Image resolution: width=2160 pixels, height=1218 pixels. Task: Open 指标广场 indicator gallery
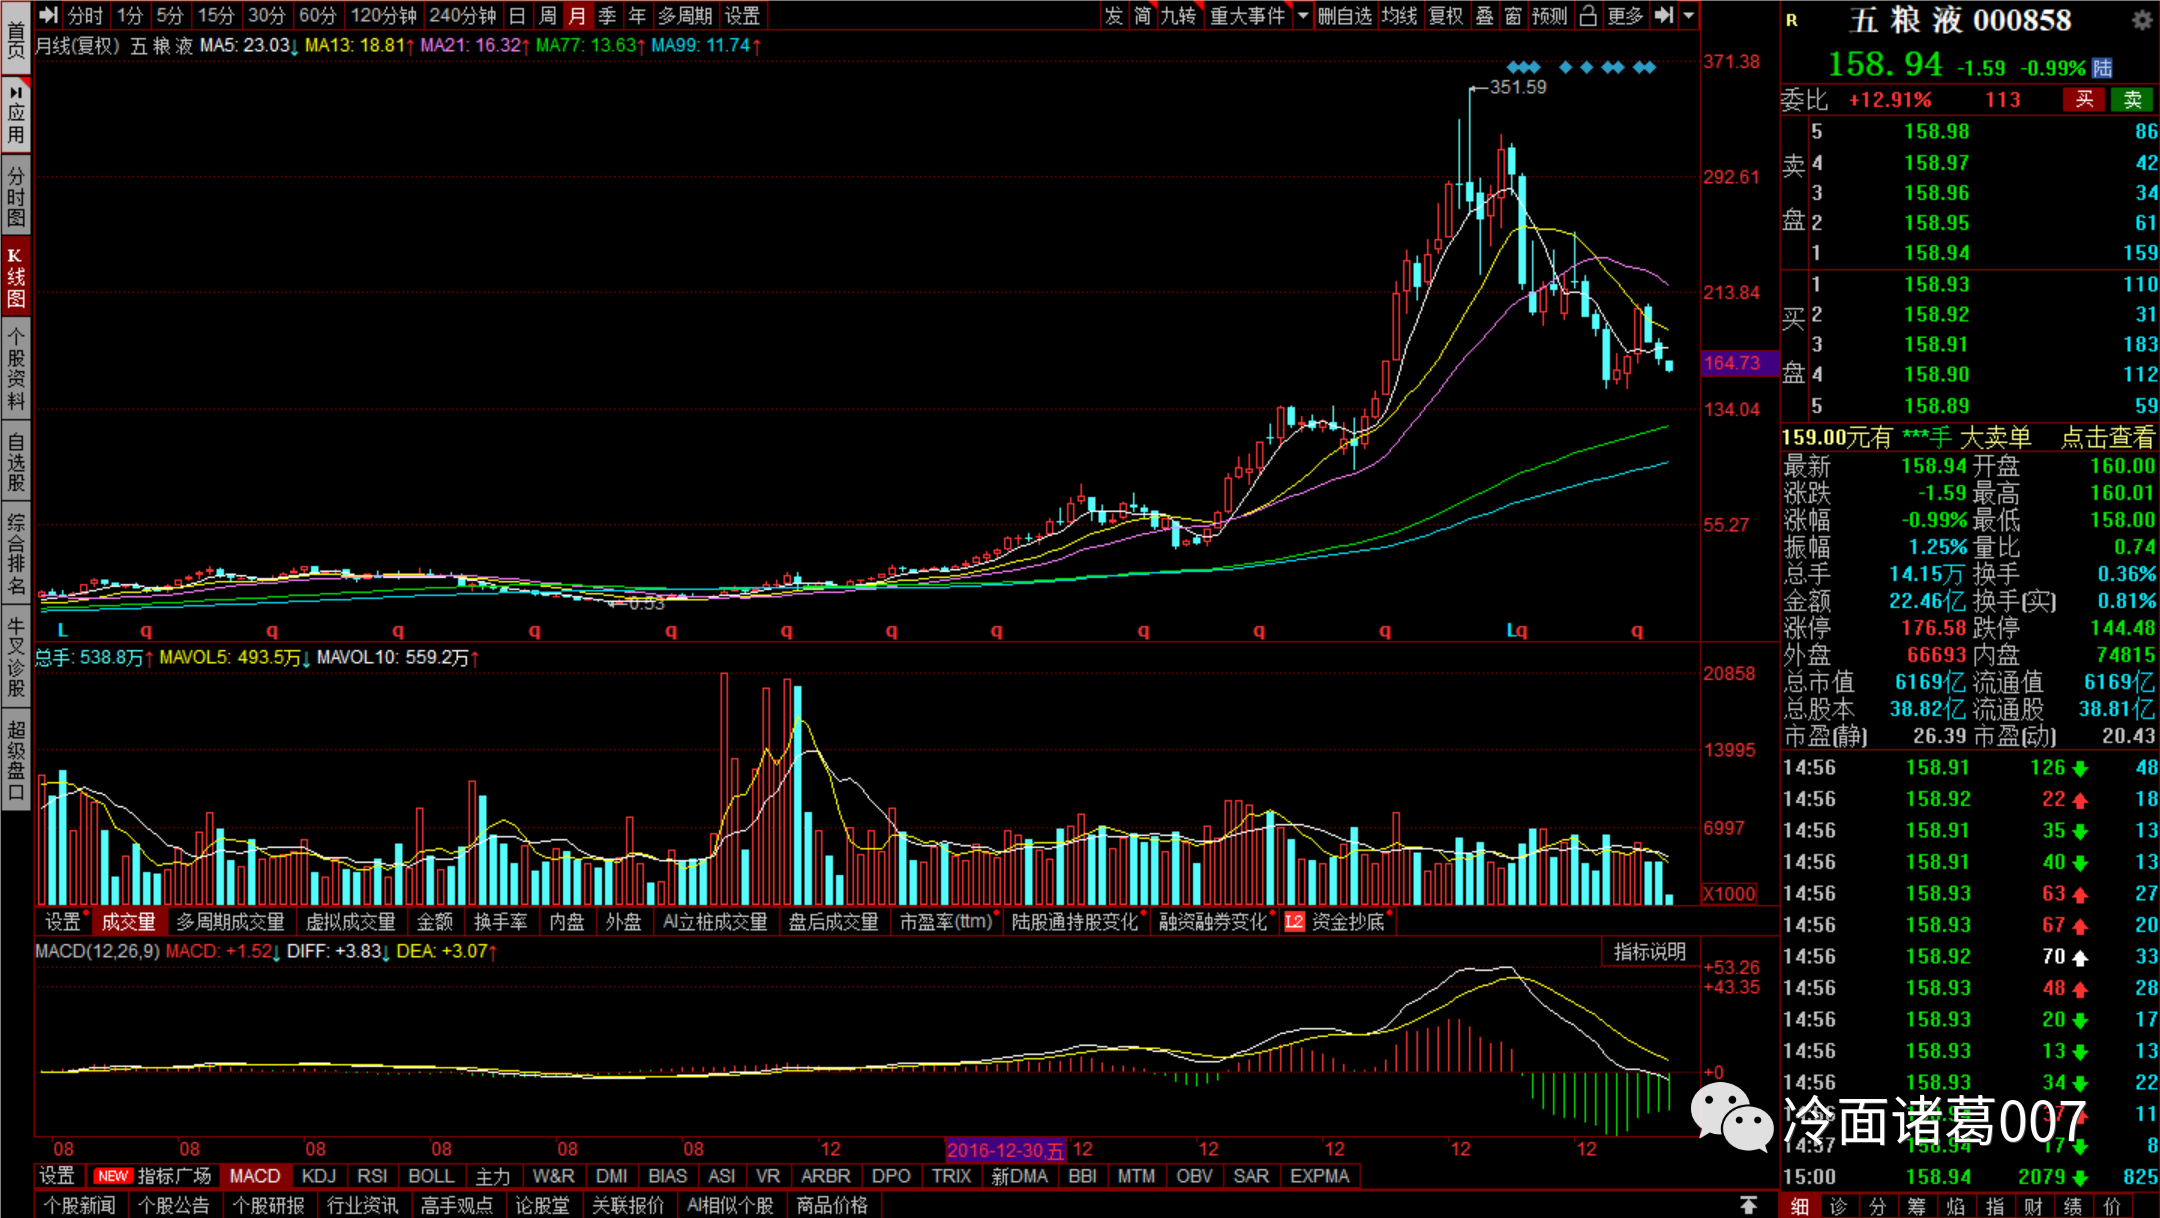175,1176
